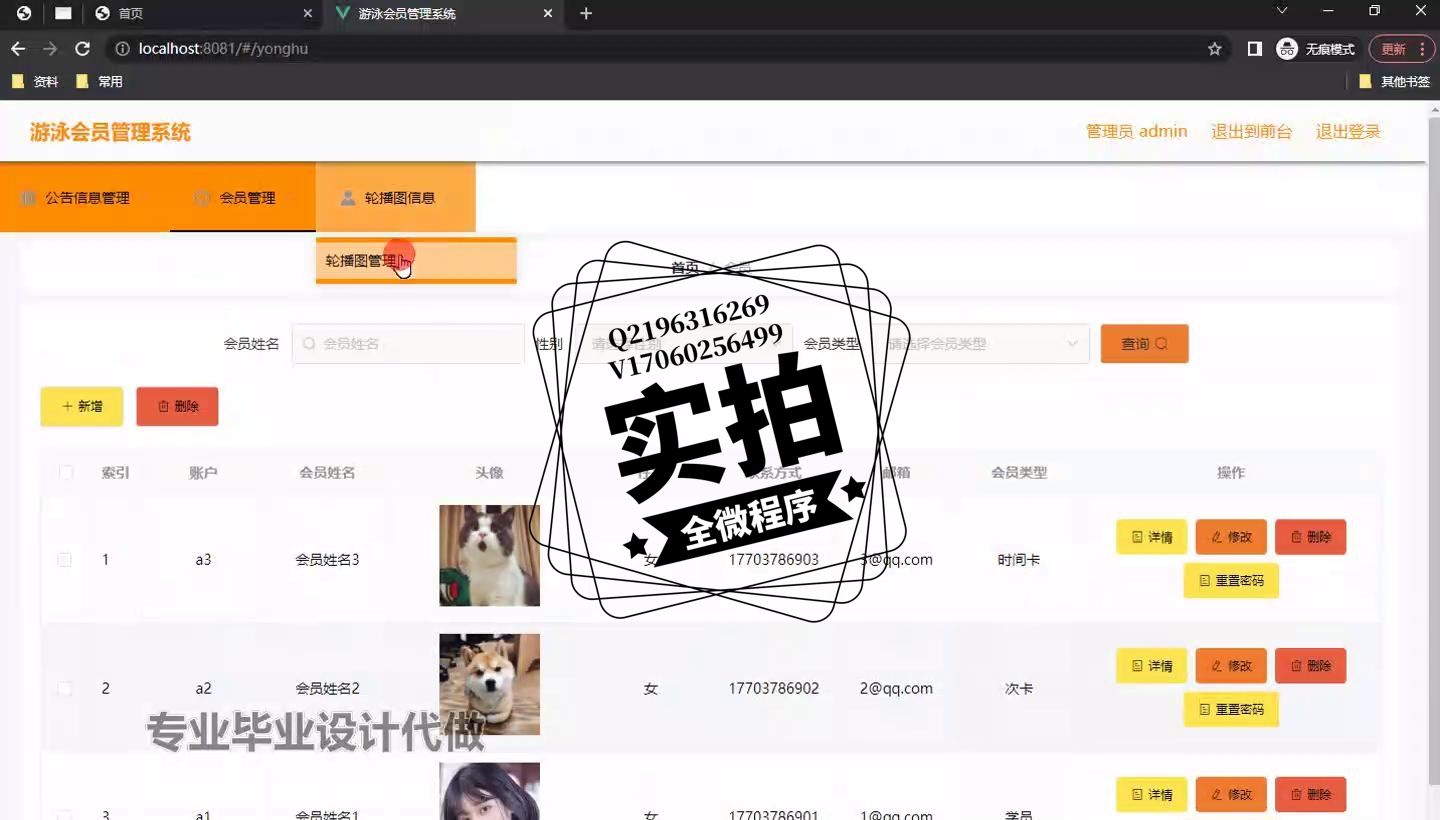
Task: Open the 会员类型 dropdown
Action: tap(981, 344)
